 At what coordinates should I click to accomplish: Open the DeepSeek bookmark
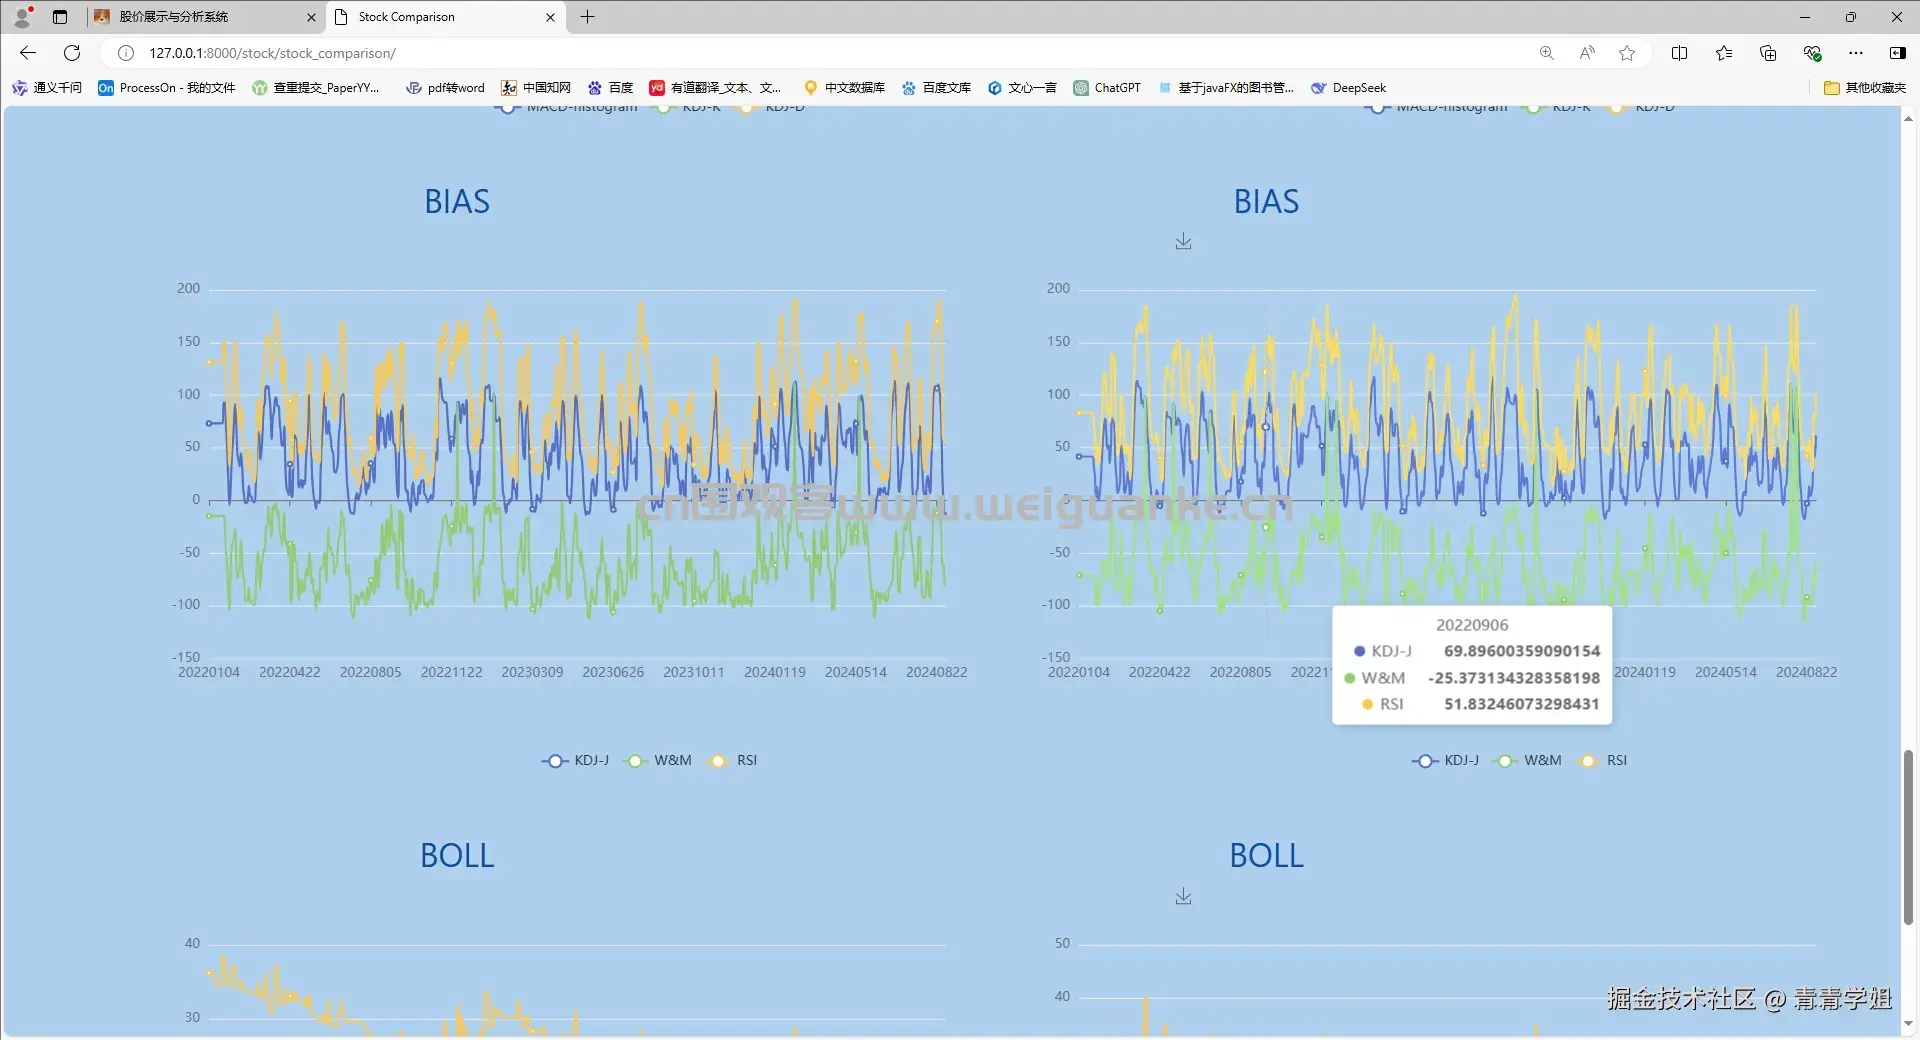(x=1348, y=88)
